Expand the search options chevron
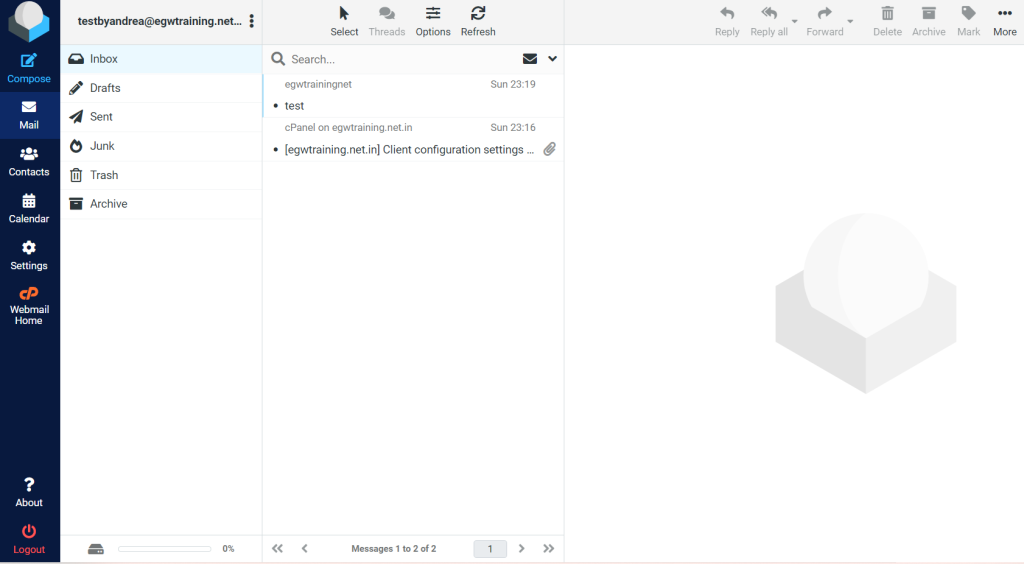Screen dimensions: 1024x564 pyautogui.click(x=552, y=59)
